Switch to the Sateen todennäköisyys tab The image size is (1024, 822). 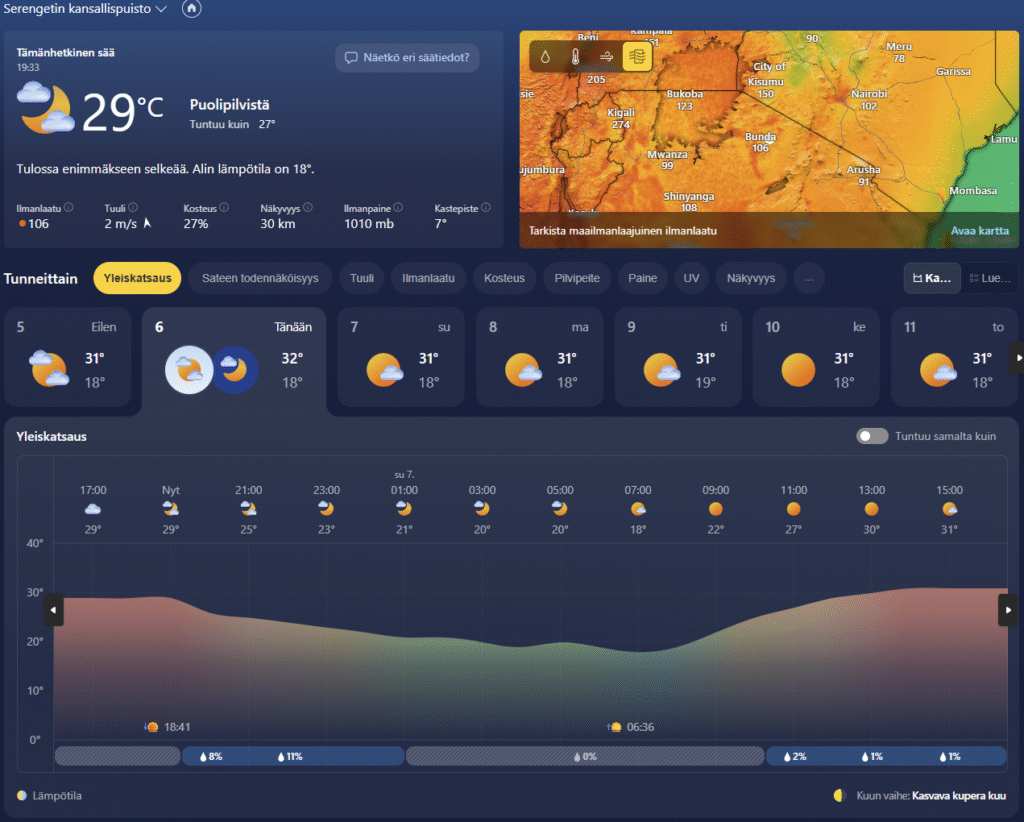(x=260, y=278)
